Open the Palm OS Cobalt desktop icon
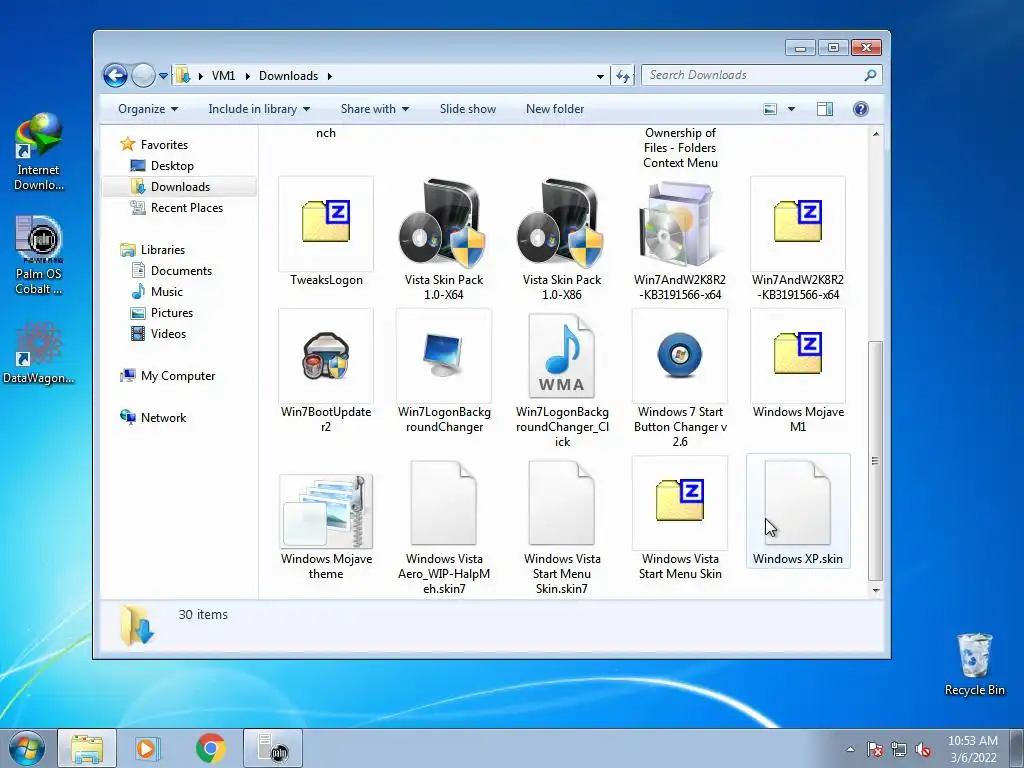Screen dimensions: 1024x768 coord(39,255)
